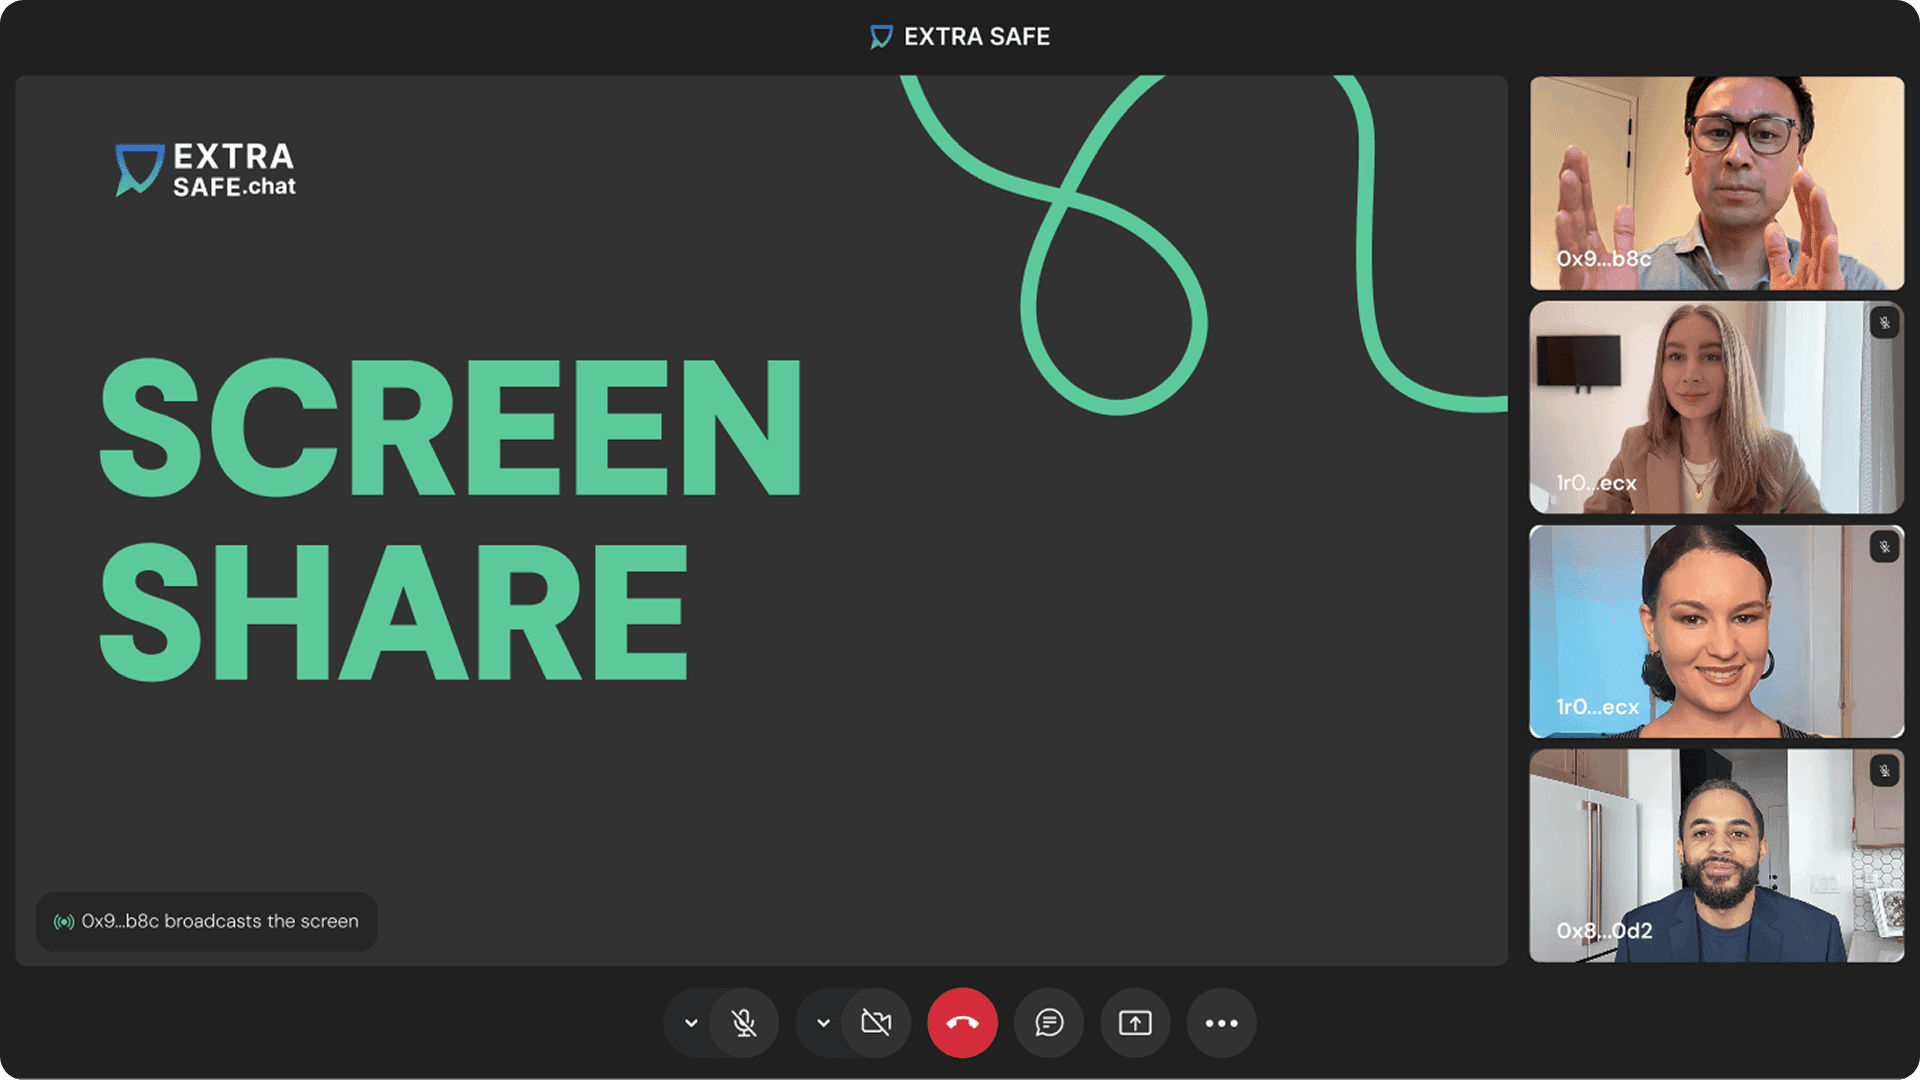The width and height of the screenshot is (1920, 1080).
Task: Expand the microphone options chevron
Action: [691, 1023]
